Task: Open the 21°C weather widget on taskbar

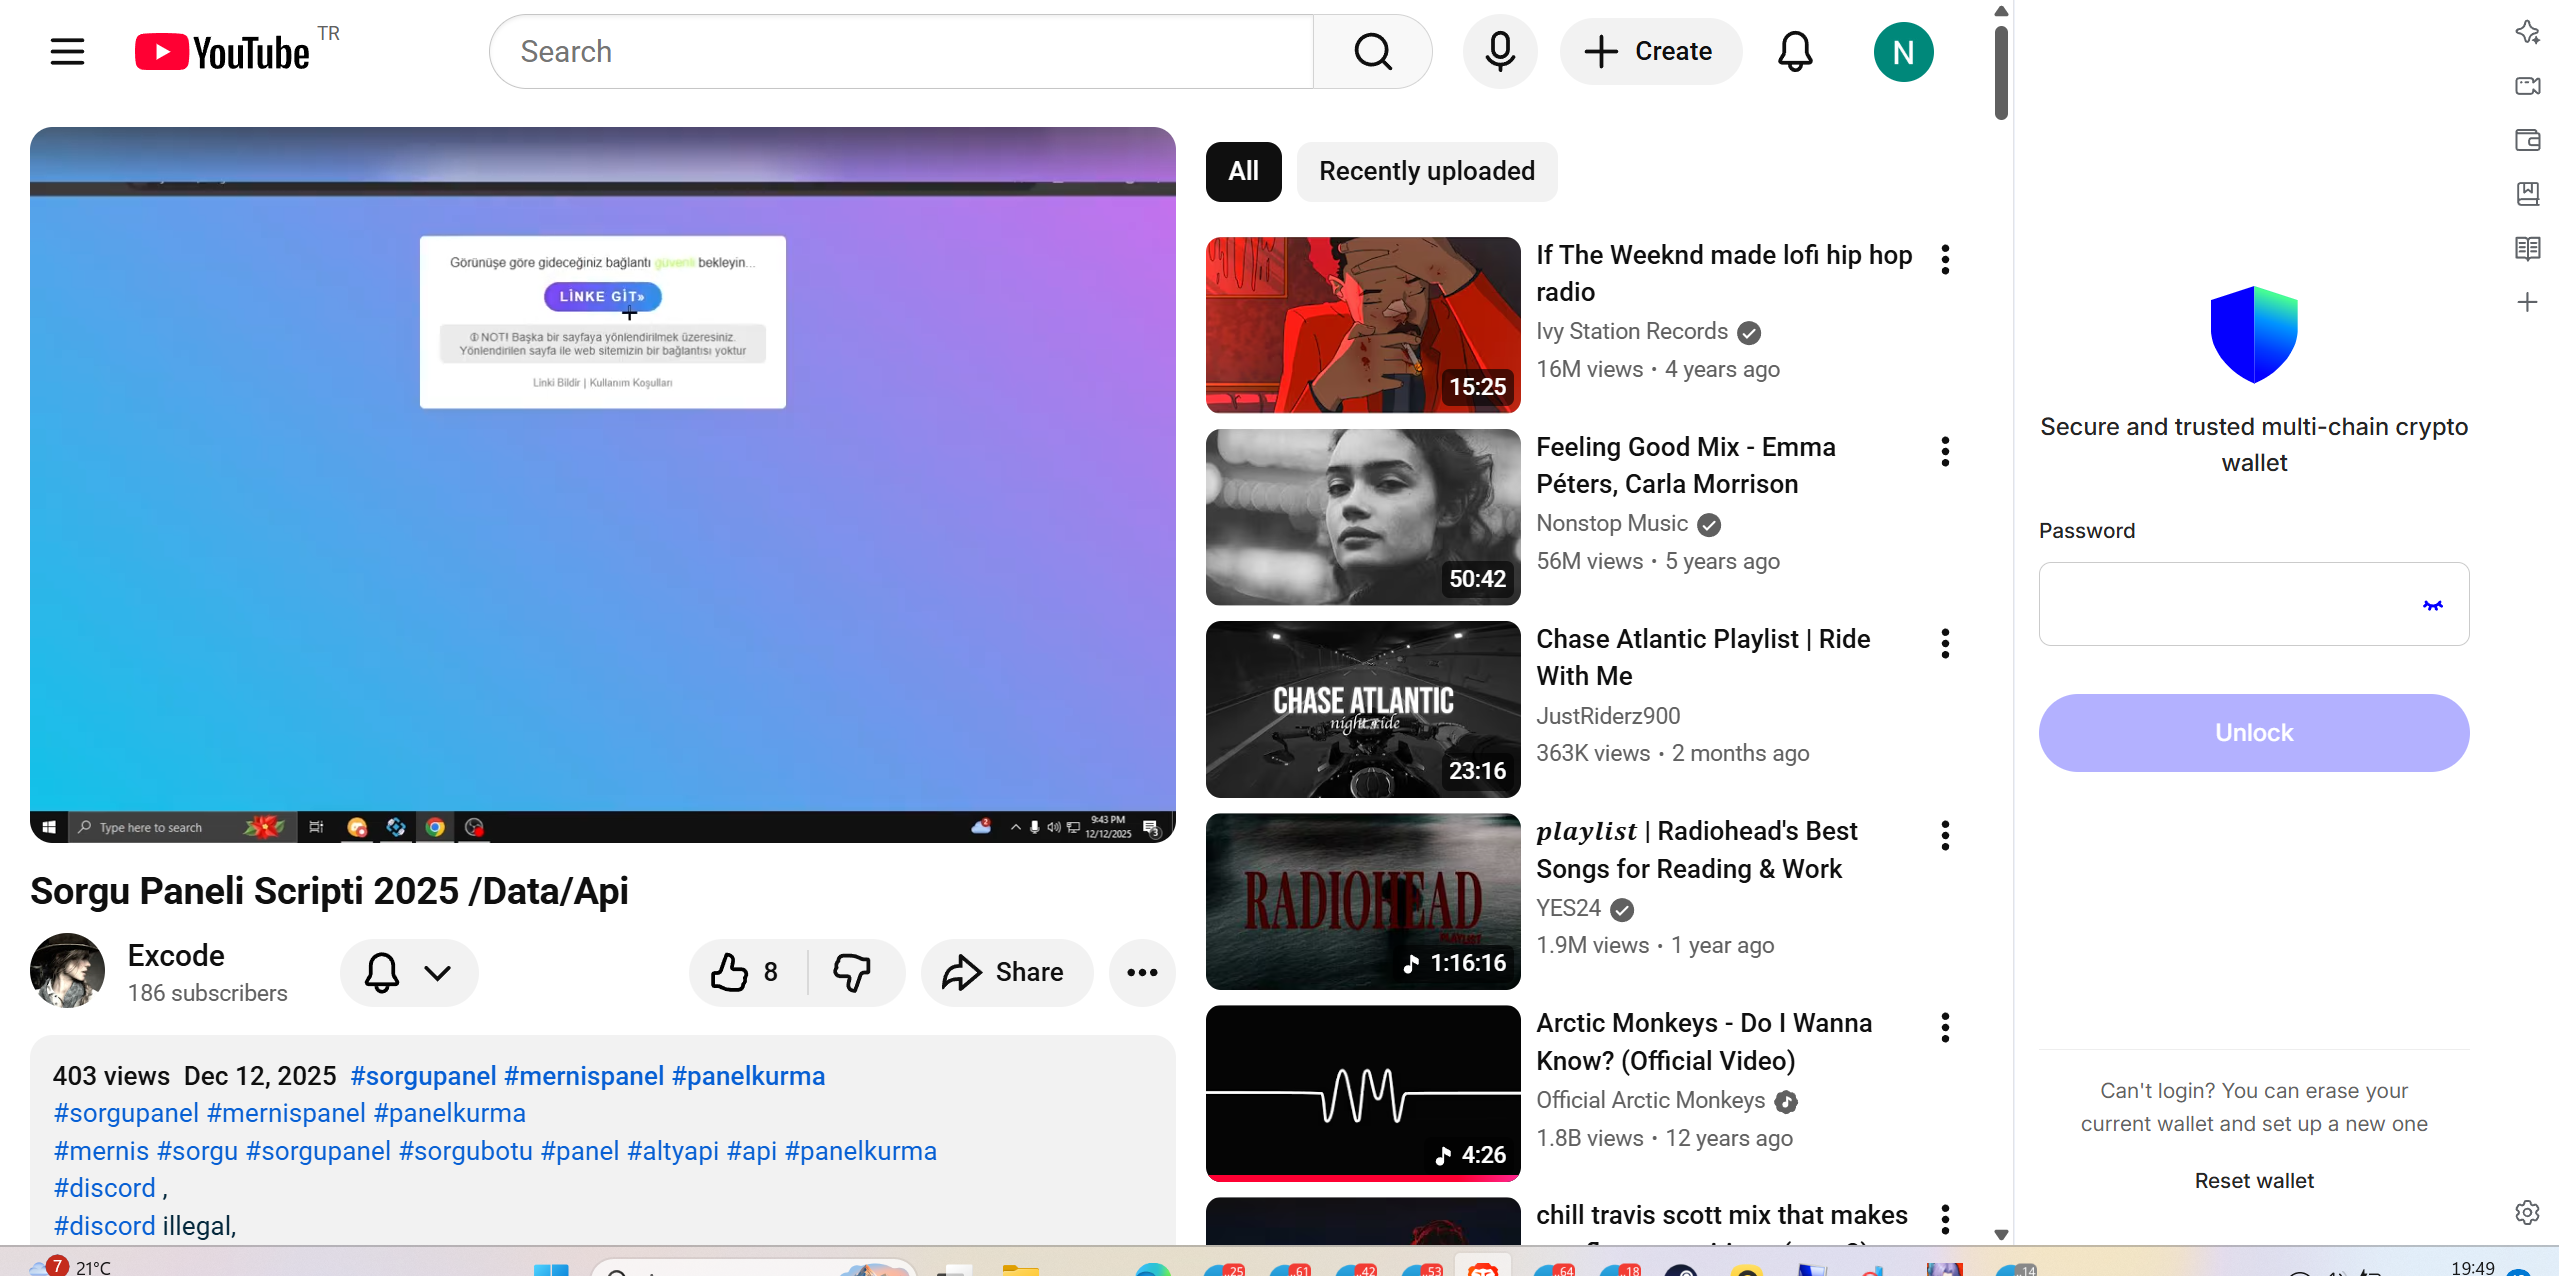Action: point(70,1266)
